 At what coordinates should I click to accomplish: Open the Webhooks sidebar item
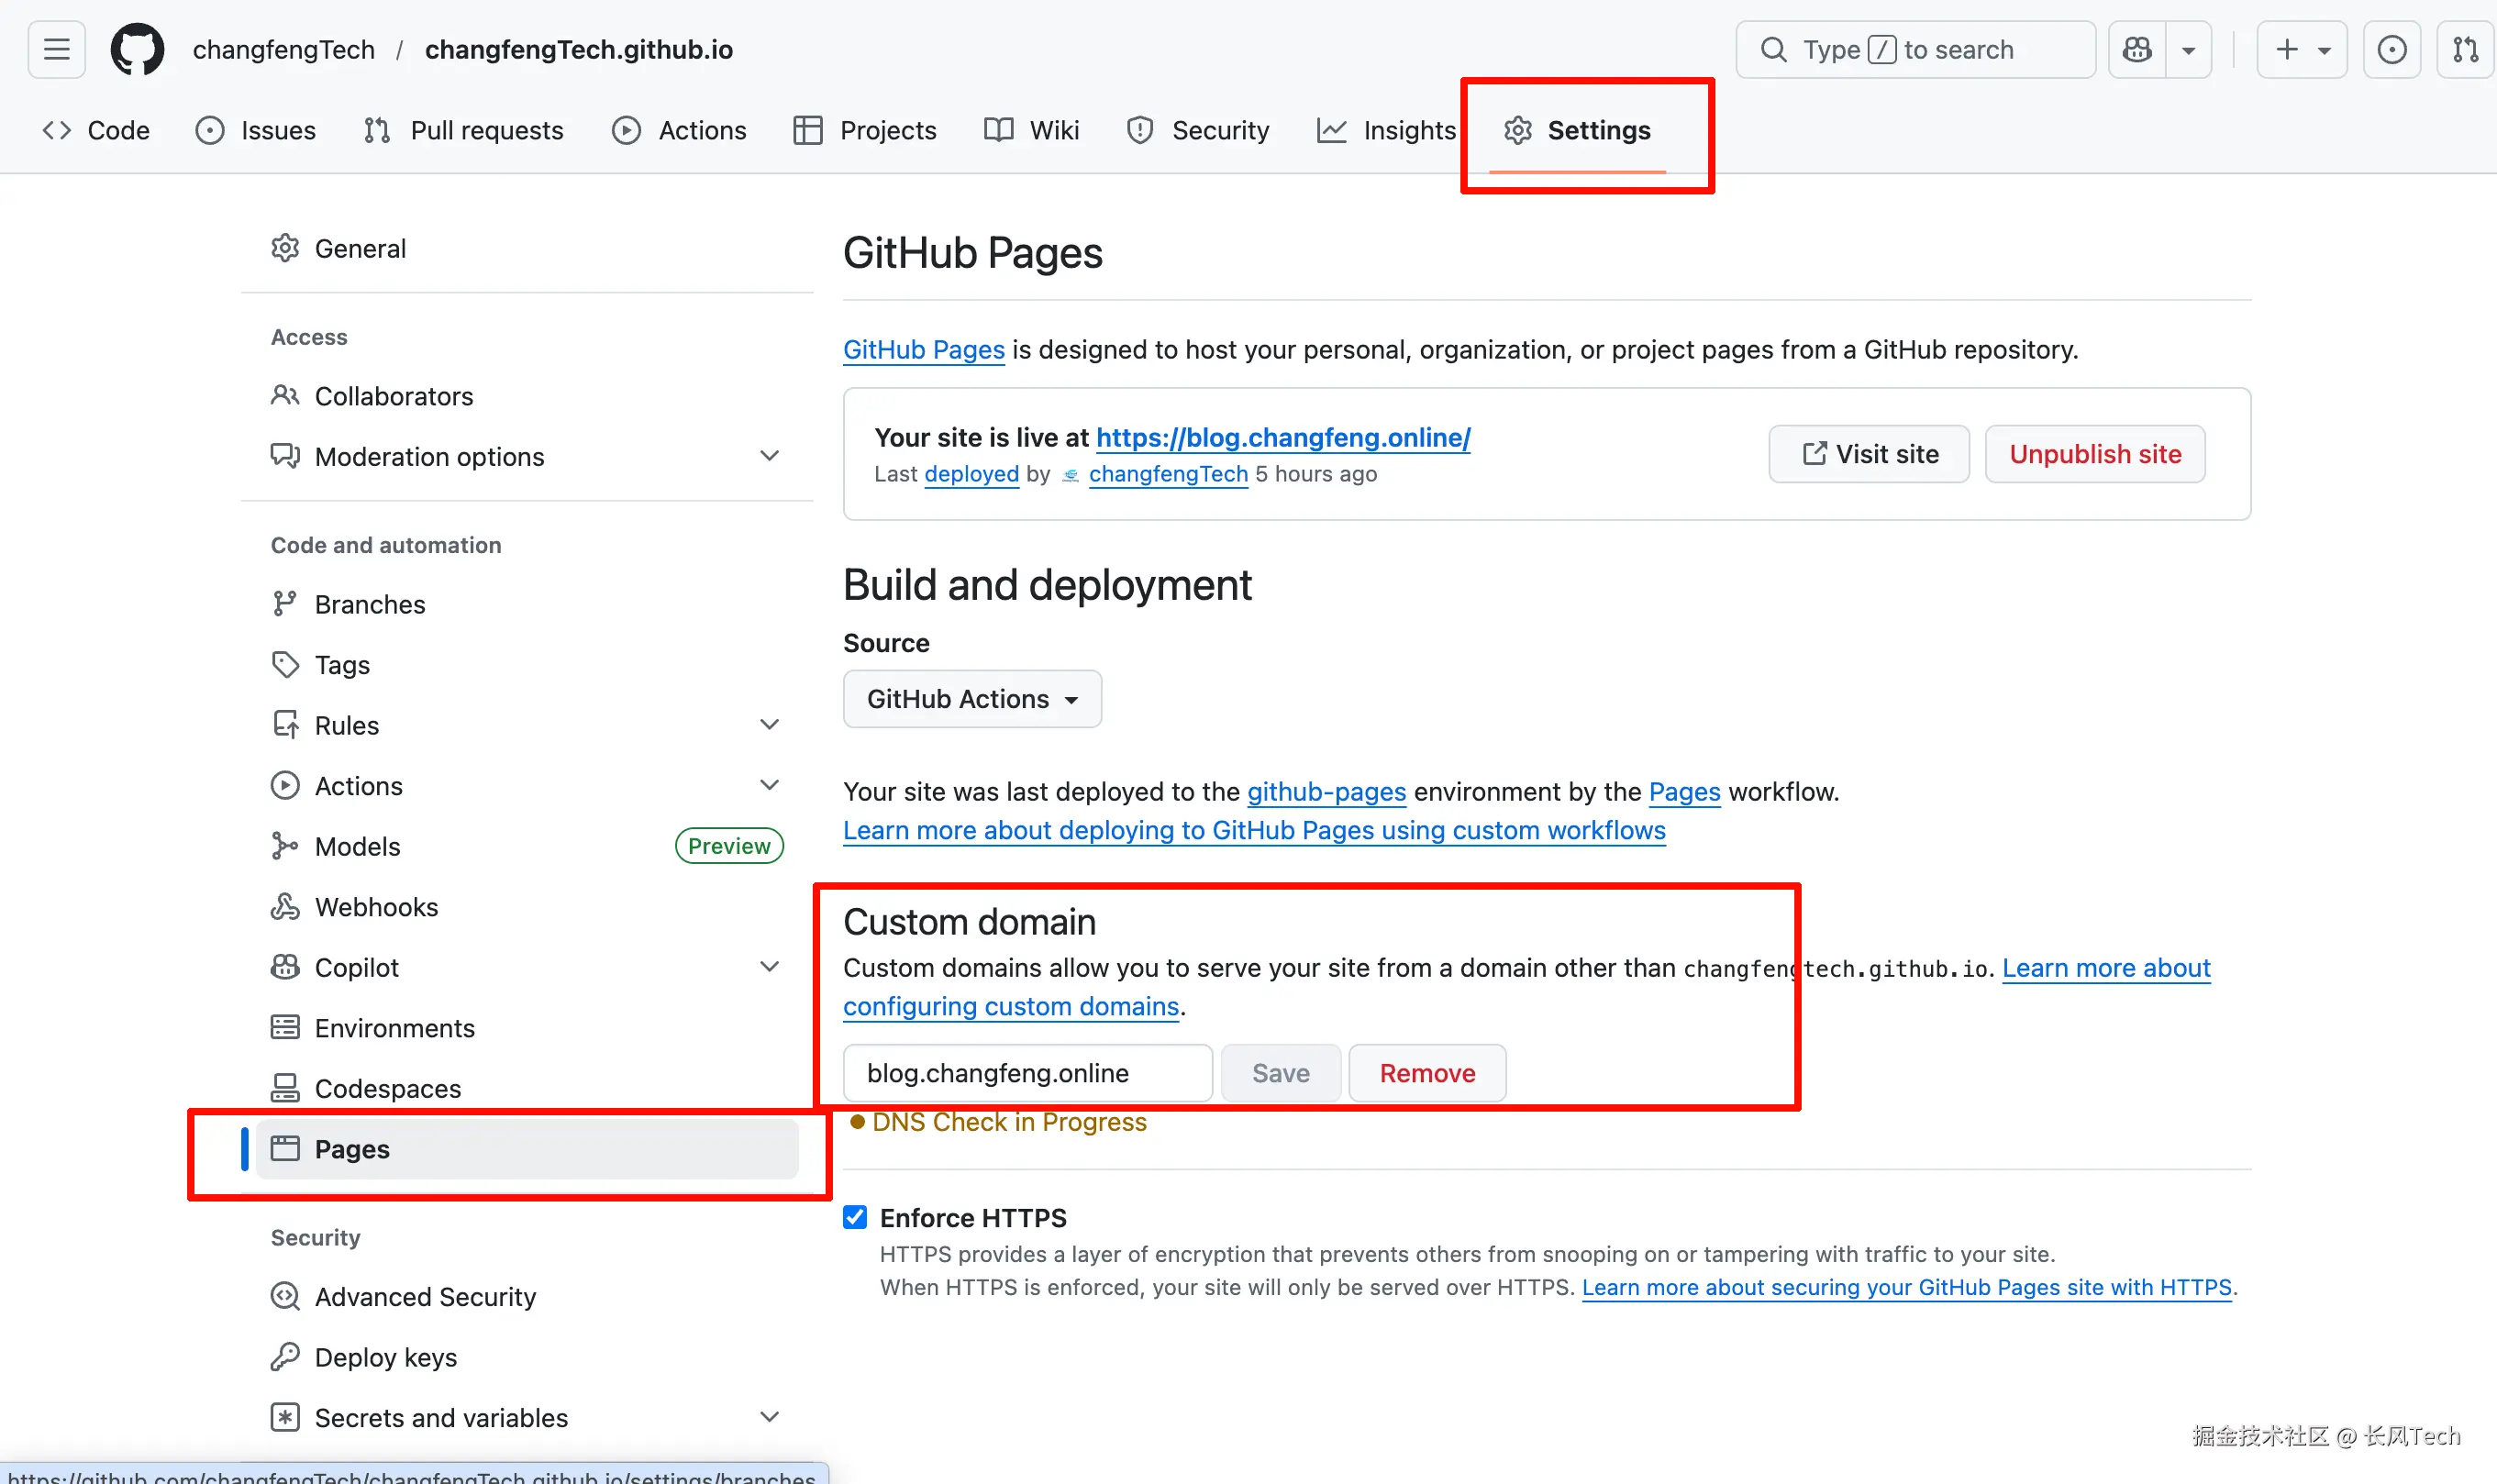(376, 906)
